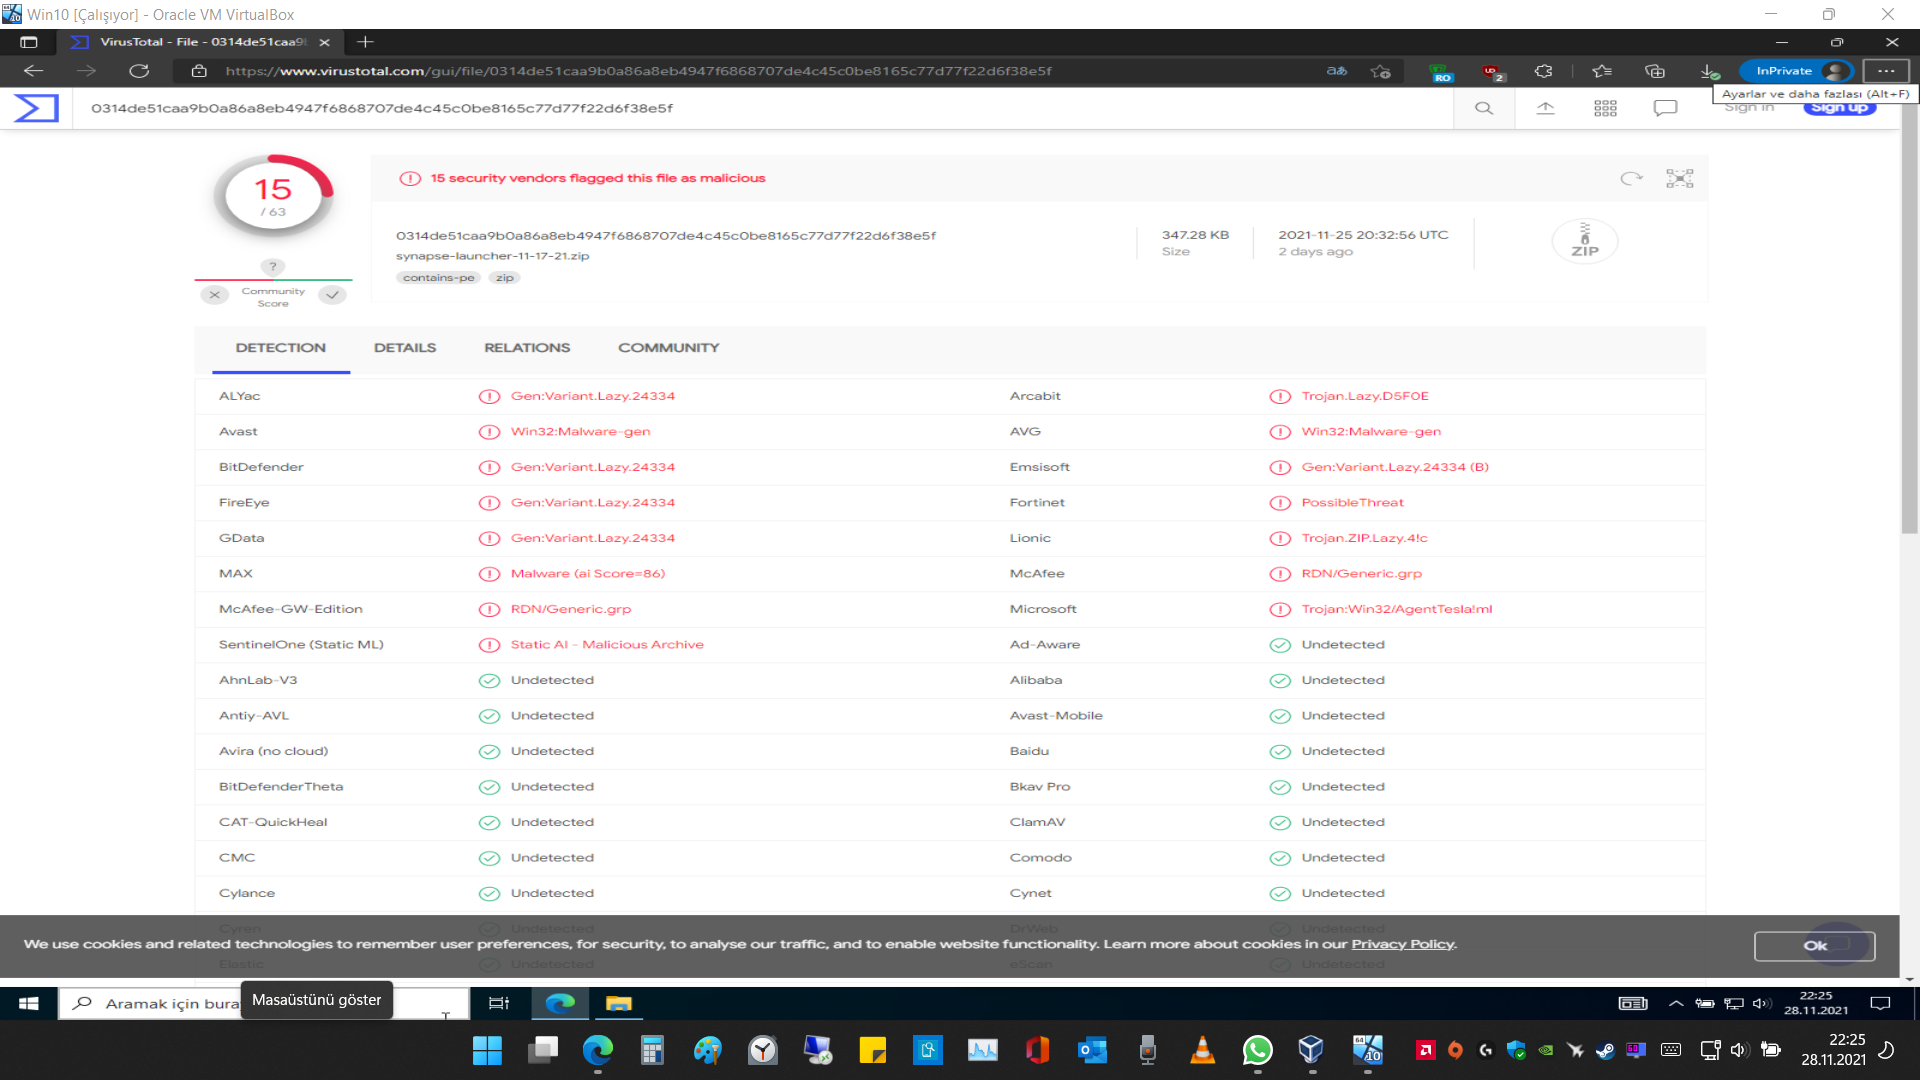Vote positive with community check button
The height and width of the screenshot is (1080, 1920).
coord(333,295)
